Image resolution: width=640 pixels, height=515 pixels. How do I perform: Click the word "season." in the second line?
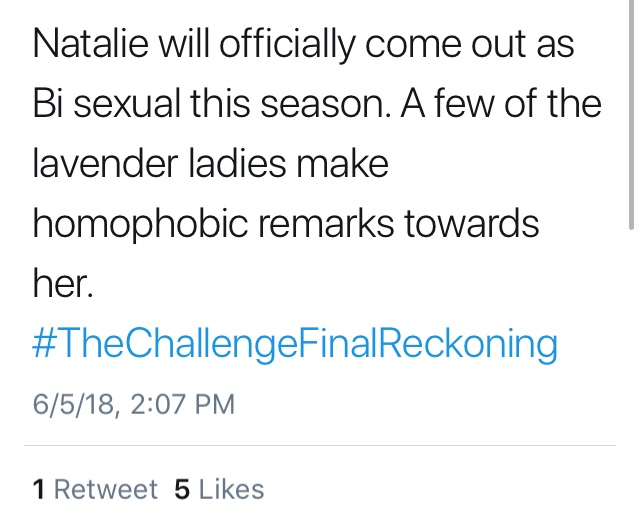(326, 103)
